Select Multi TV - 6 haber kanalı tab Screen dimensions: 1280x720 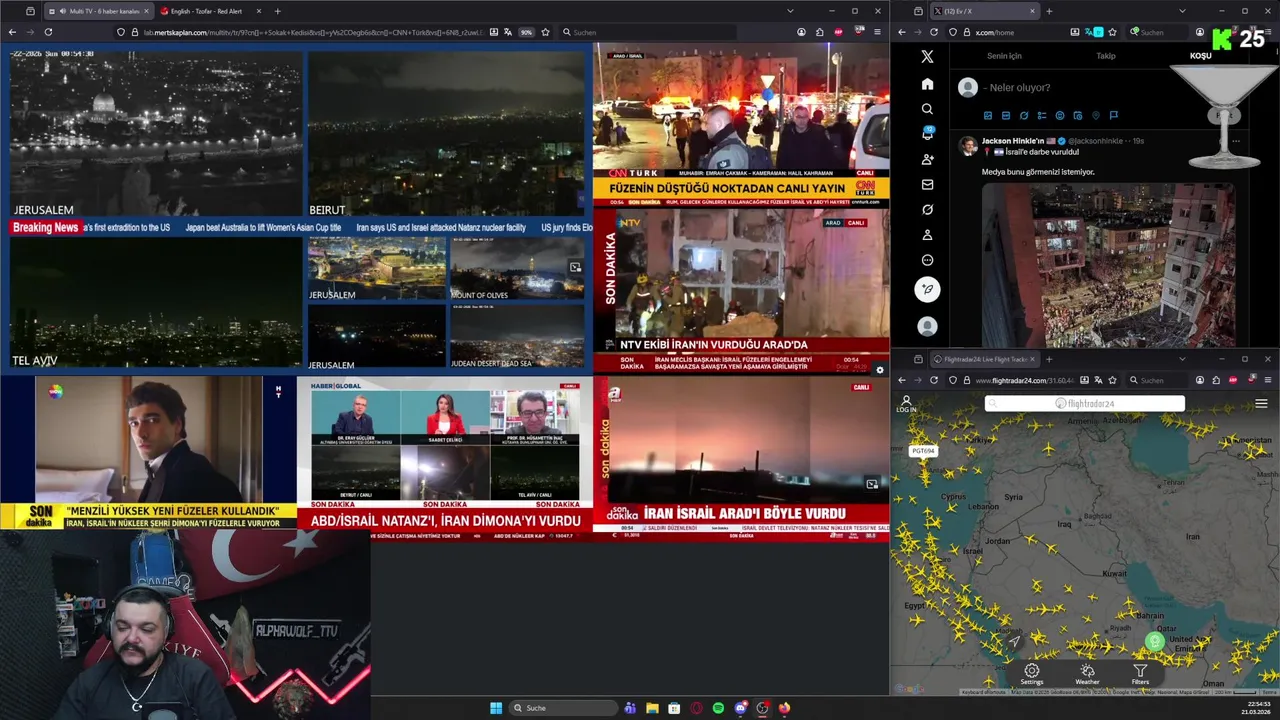point(97,11)
